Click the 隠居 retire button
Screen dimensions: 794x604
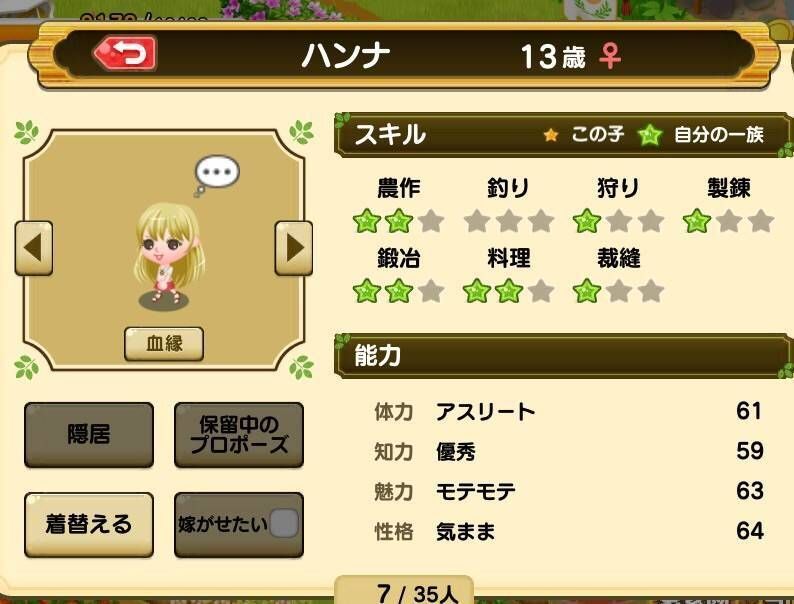pyautogui.click(x=89, y=435)
